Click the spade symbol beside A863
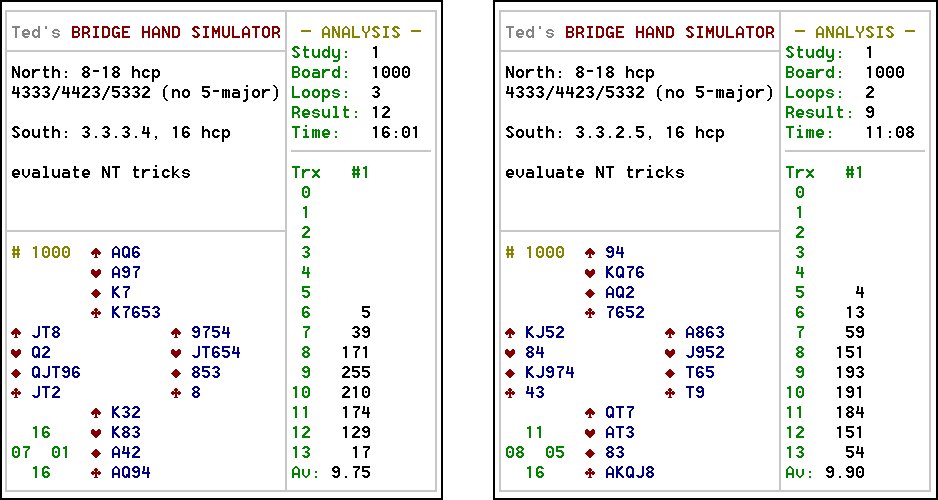The height and width of the screenshot is (500, 938). 670,333
